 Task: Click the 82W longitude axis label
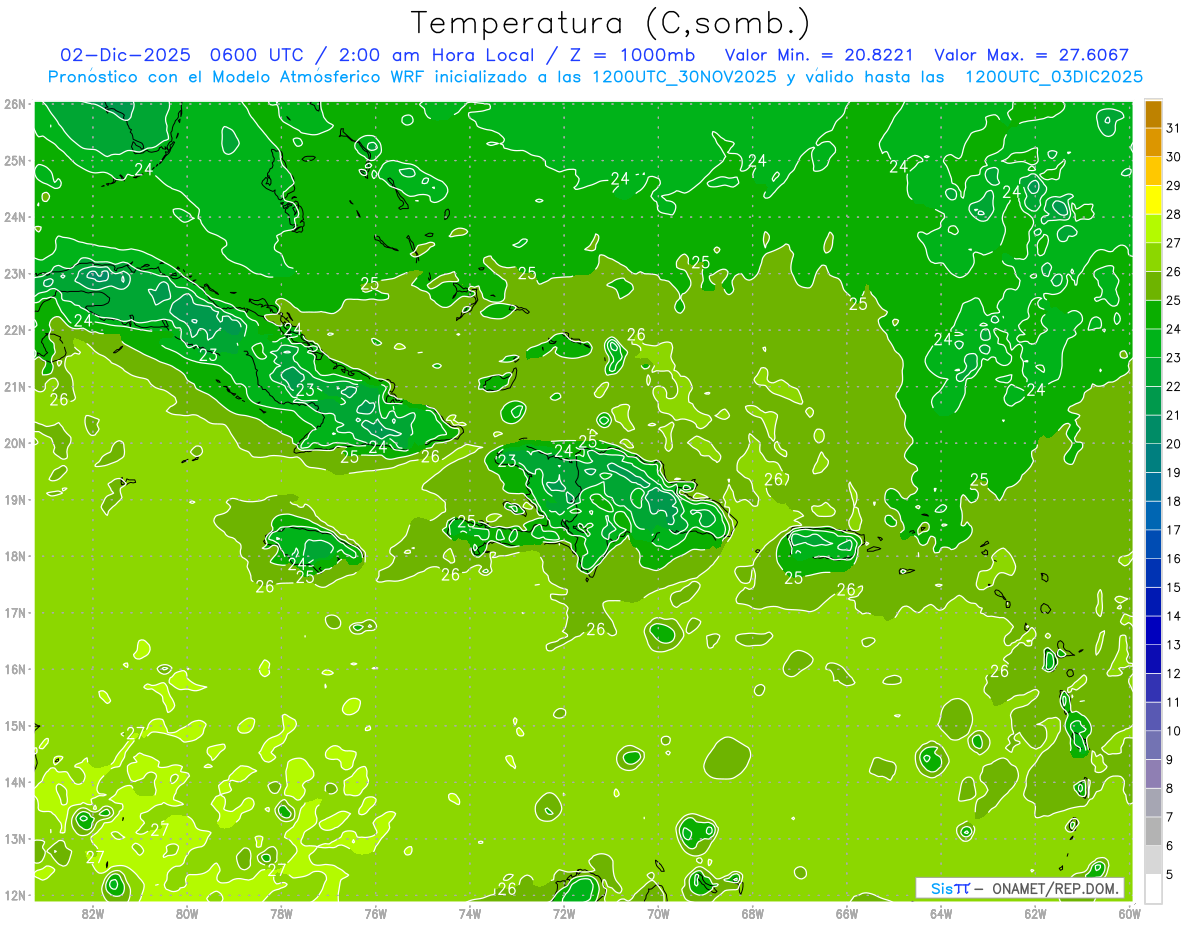93,912
